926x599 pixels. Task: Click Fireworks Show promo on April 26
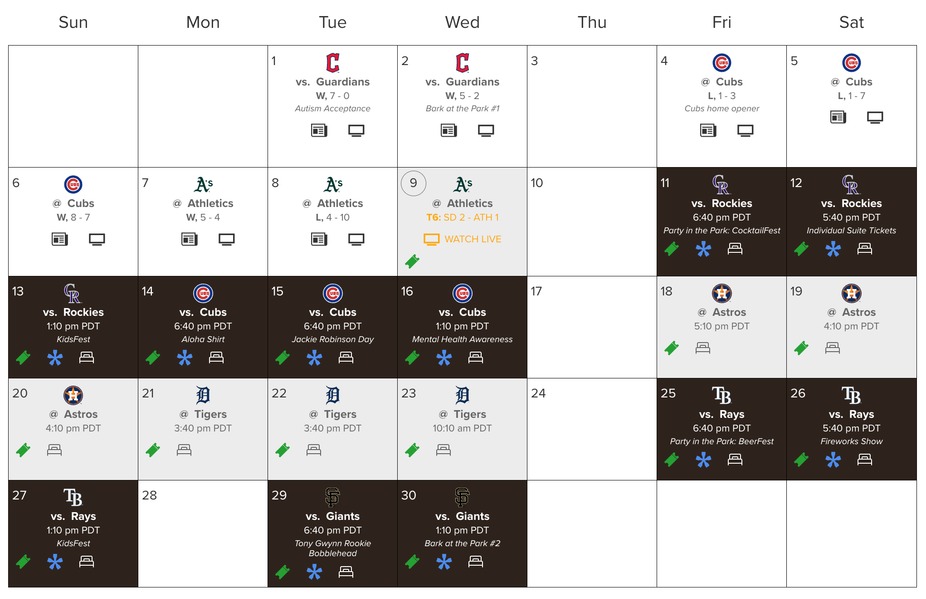coord(851,441)
